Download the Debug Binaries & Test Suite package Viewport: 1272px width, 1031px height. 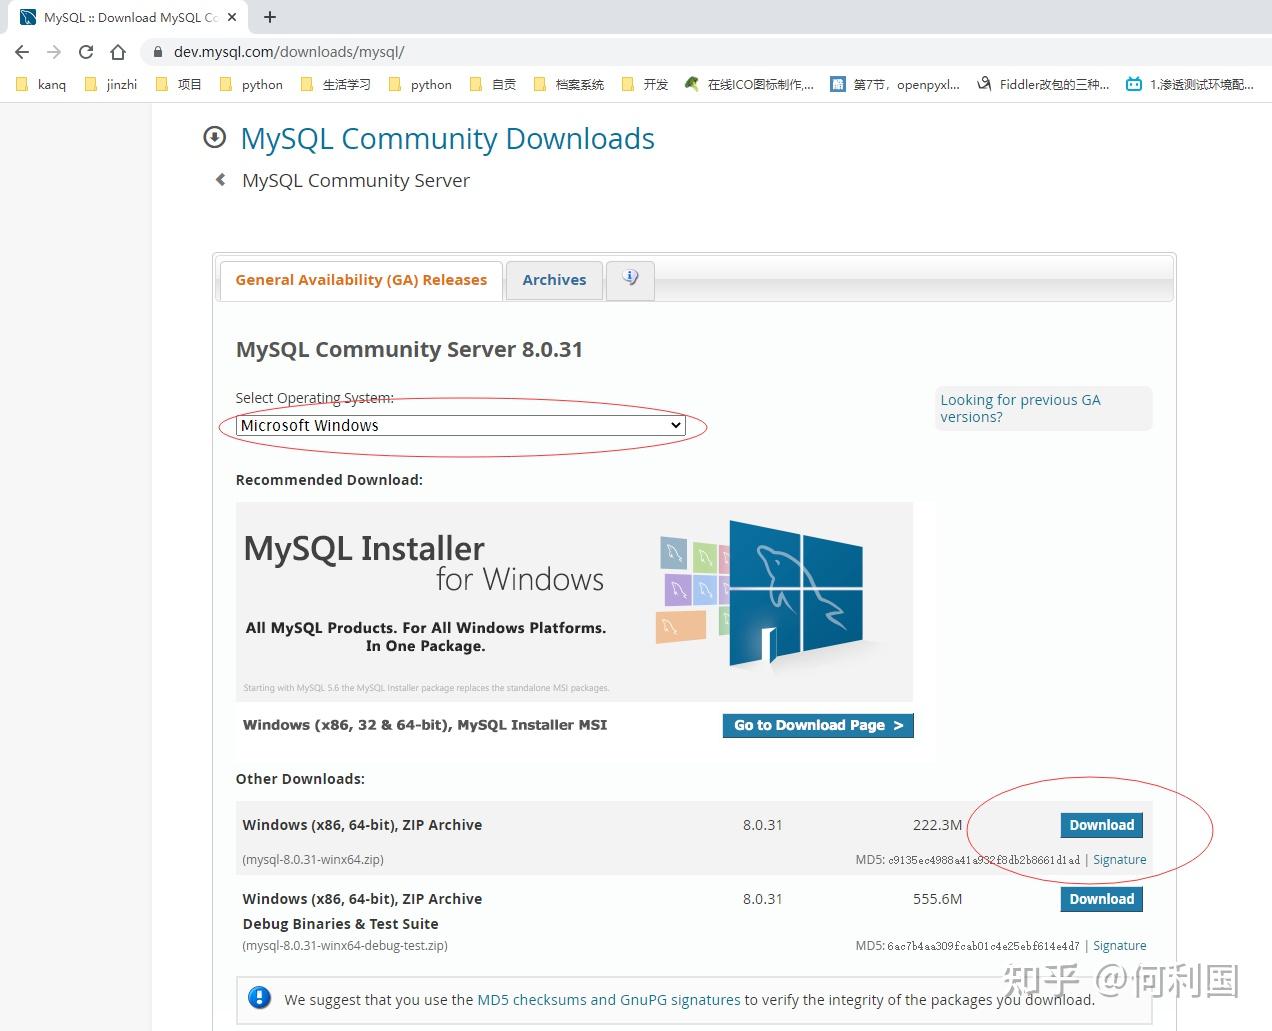pos(1101,899)
